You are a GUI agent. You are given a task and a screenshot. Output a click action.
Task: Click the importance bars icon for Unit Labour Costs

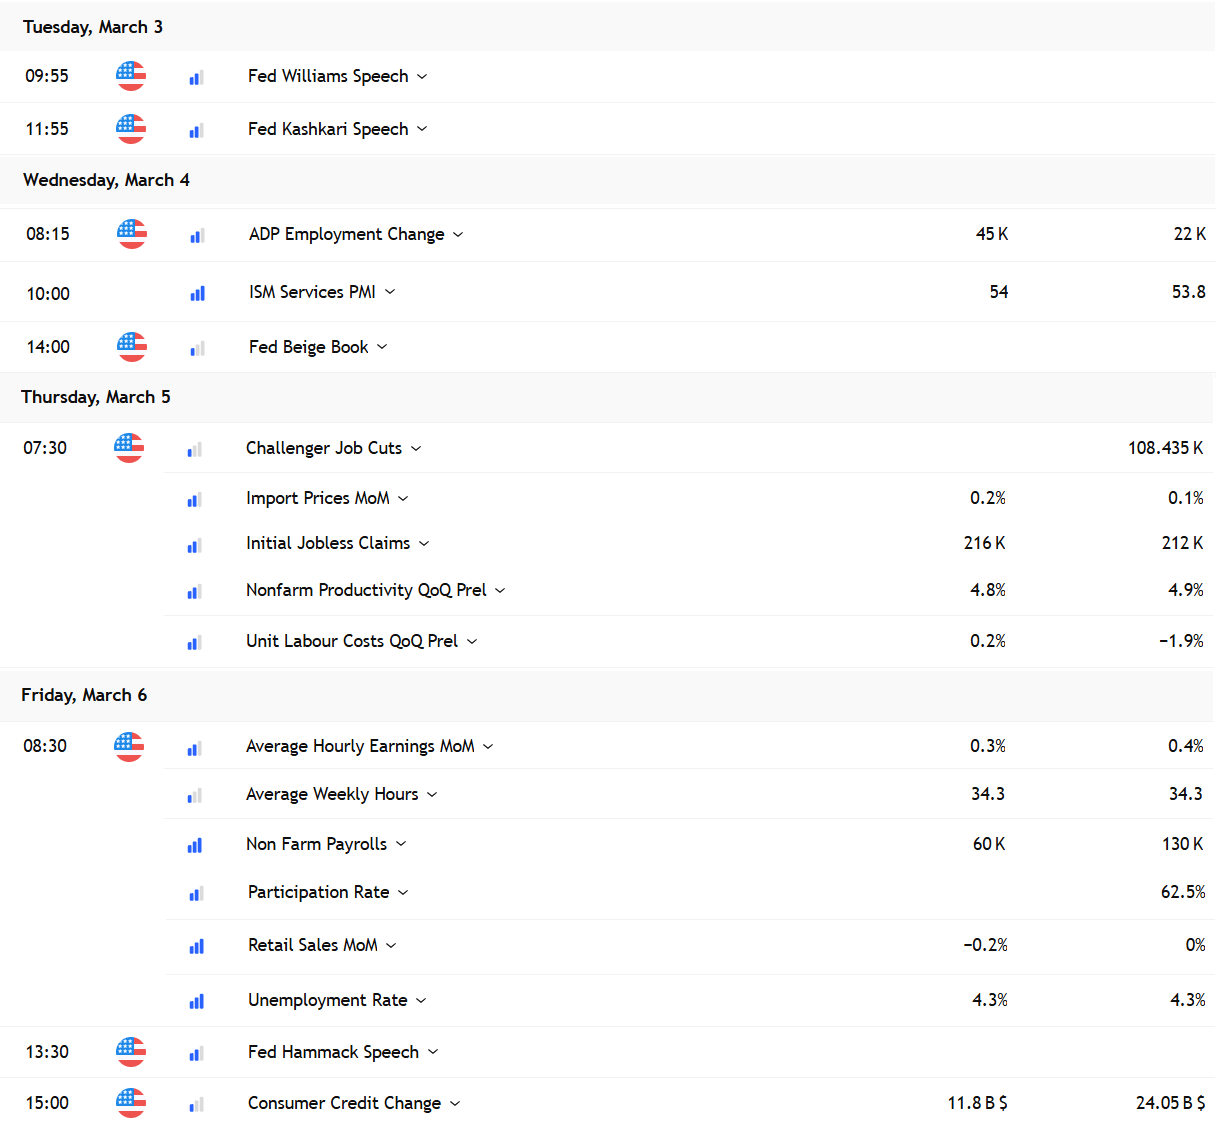194,642
